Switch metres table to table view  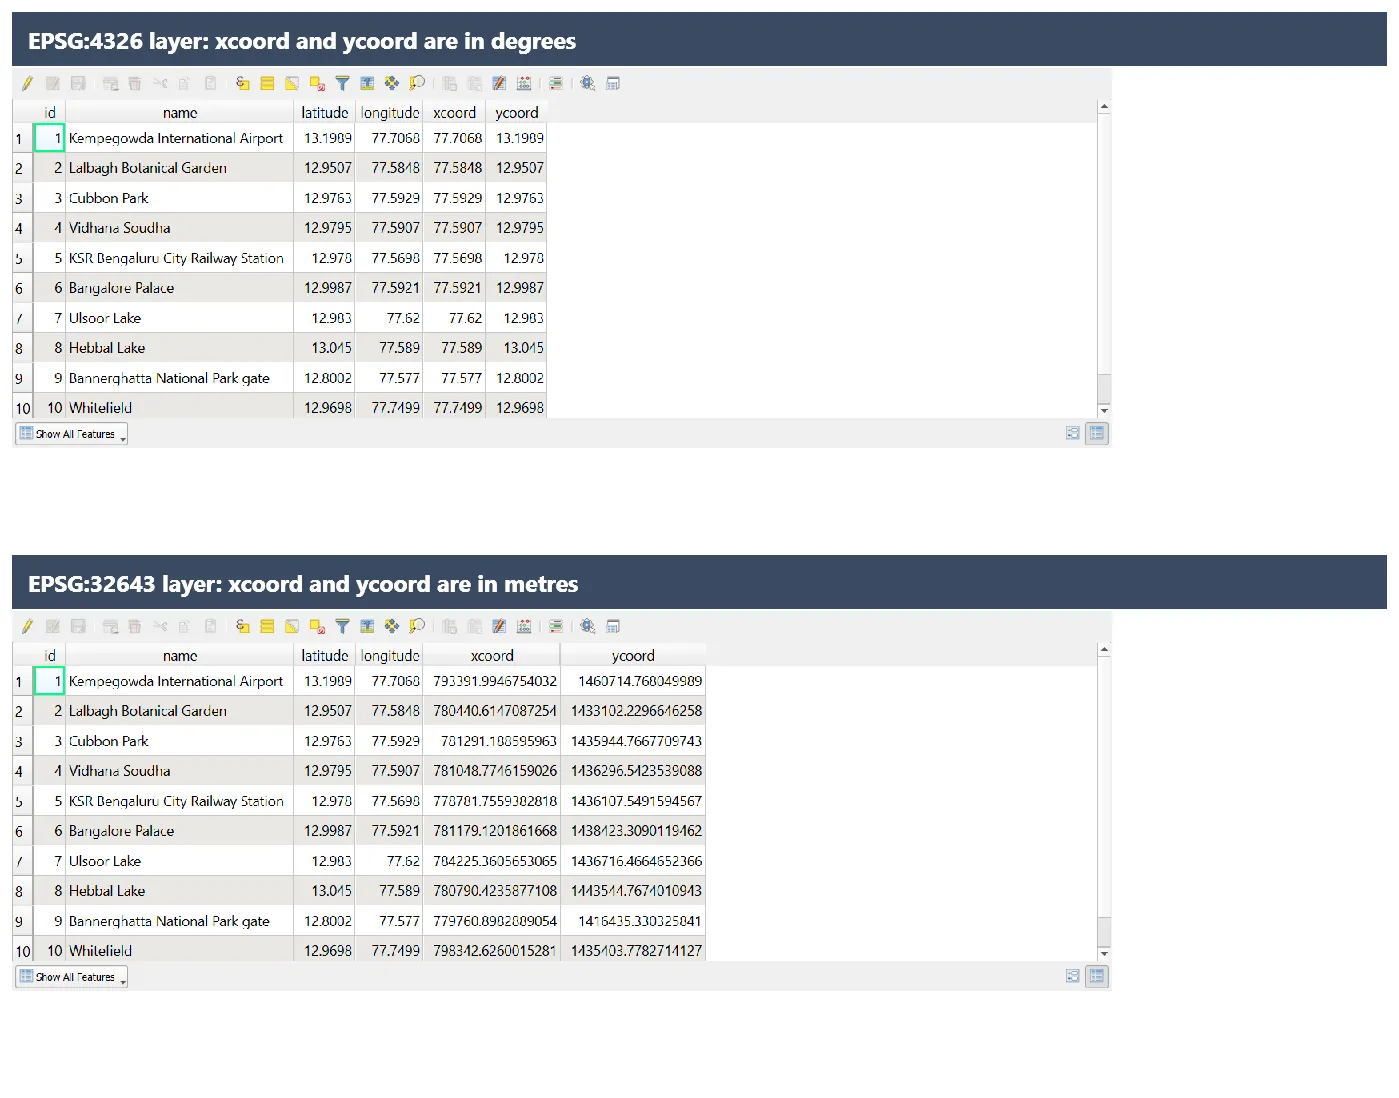point(1097,976)
